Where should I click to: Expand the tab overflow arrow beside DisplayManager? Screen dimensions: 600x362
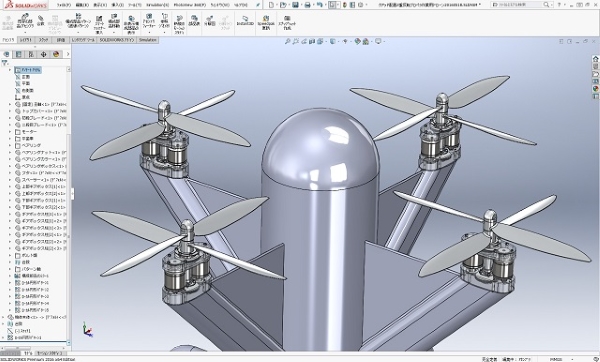coord(68,54)
